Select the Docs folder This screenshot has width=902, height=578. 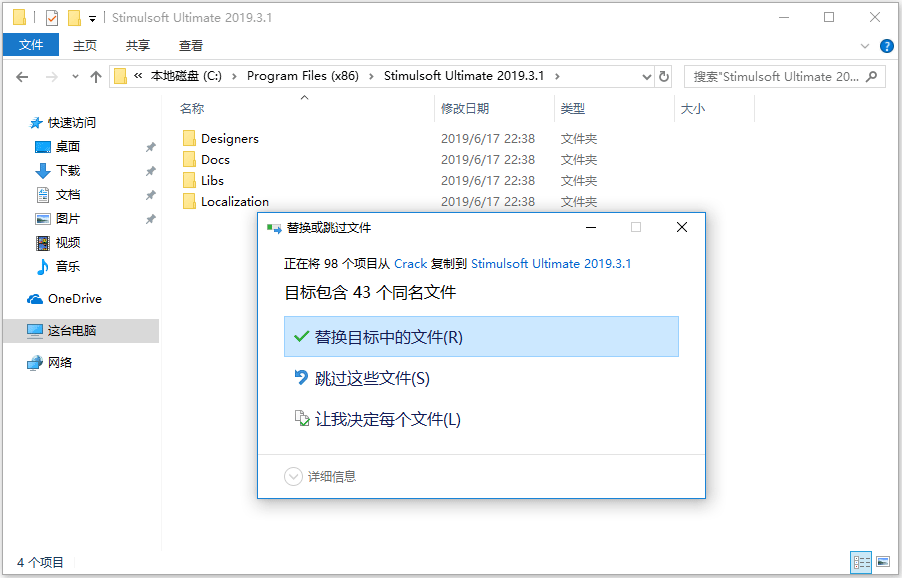click(215, 159)
